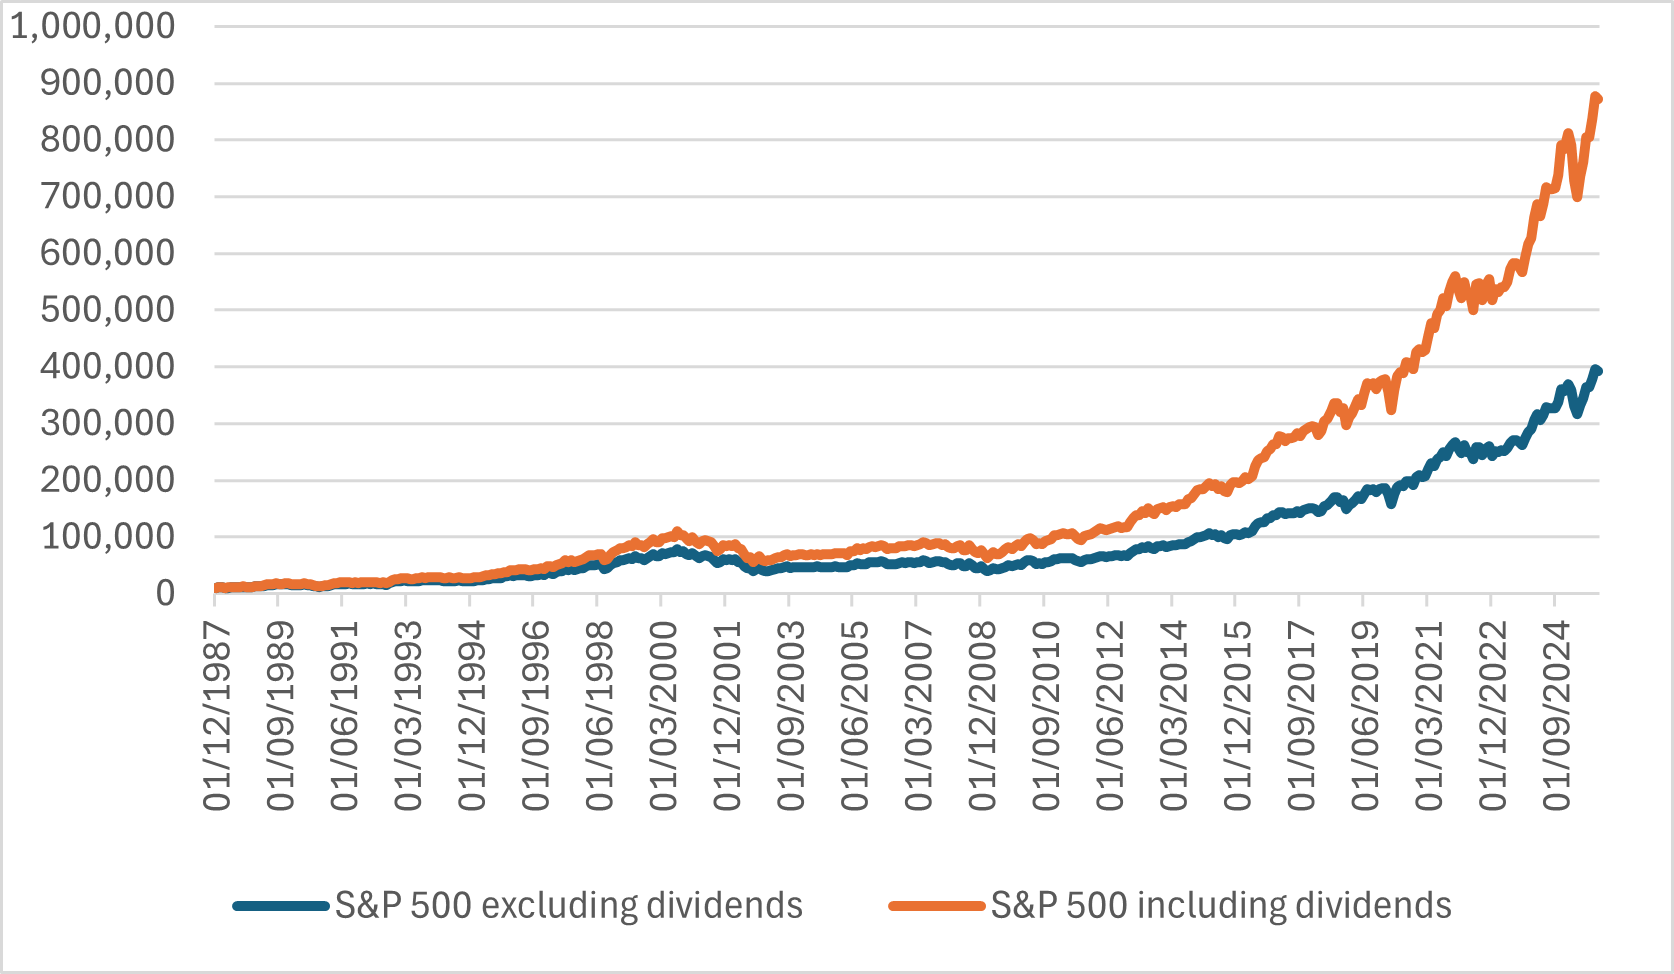Click the x-axis date "01/06/1991"
1674x974 pixels.
click(344, 716)
